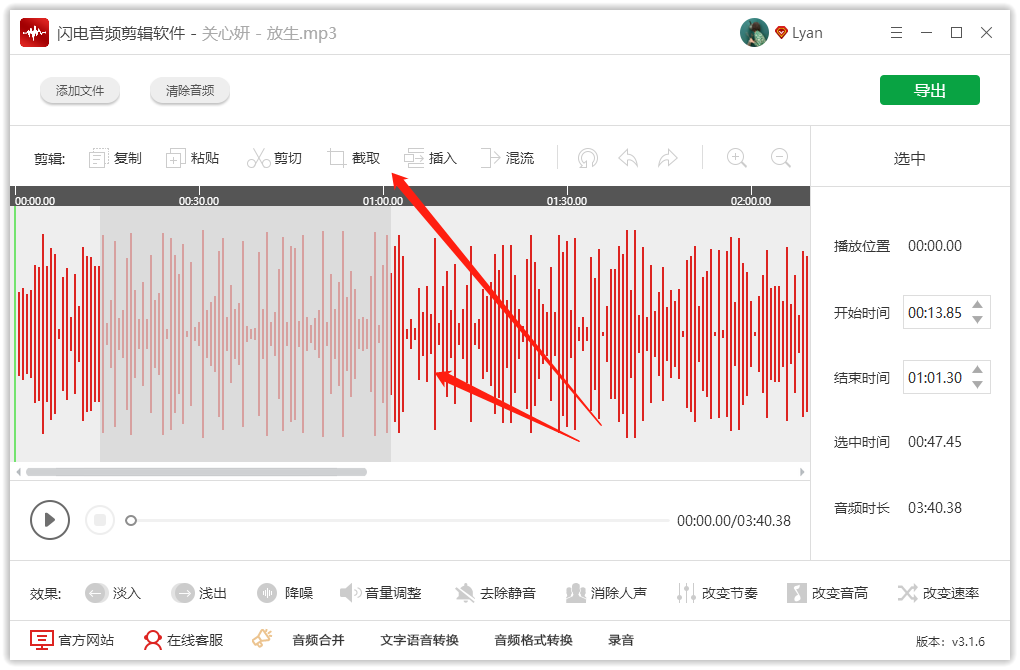Use the 截取 (Extract) tool
Image resolution: width=1020 pixels, height=670 pixels.
click(x=354, y=157)
